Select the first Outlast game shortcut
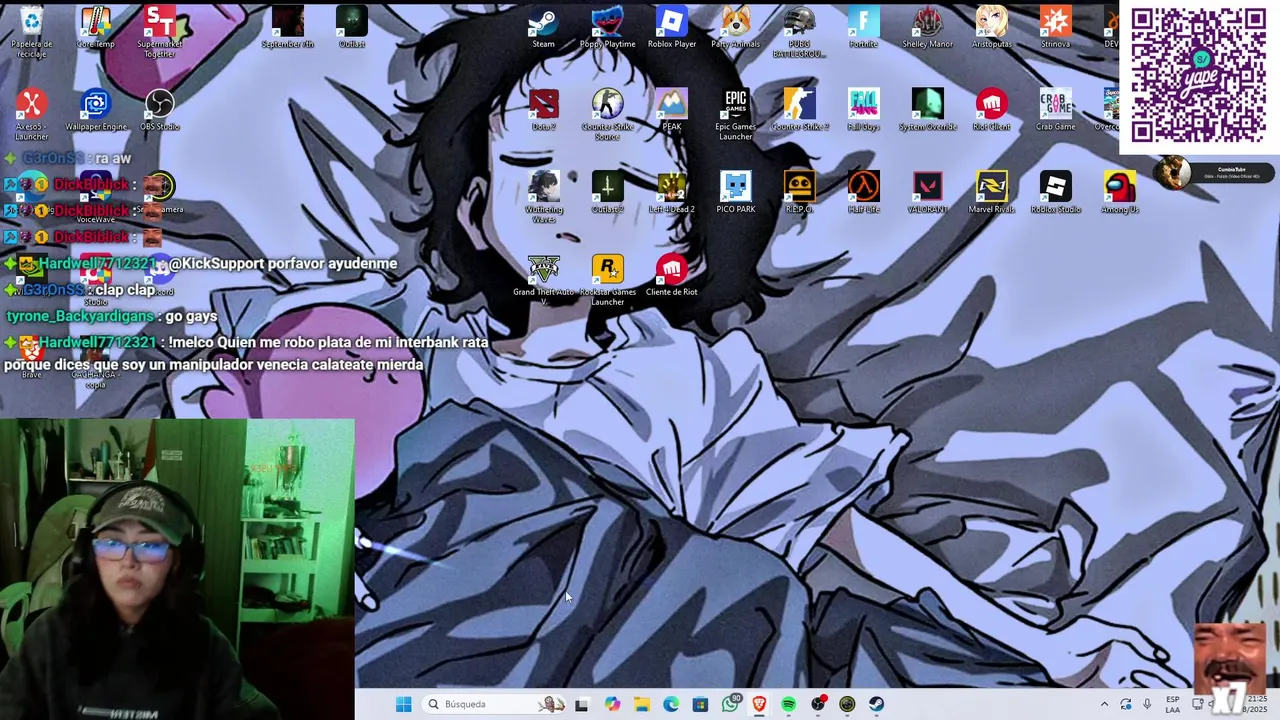1280x720 pixels. (x=351, y=27)
